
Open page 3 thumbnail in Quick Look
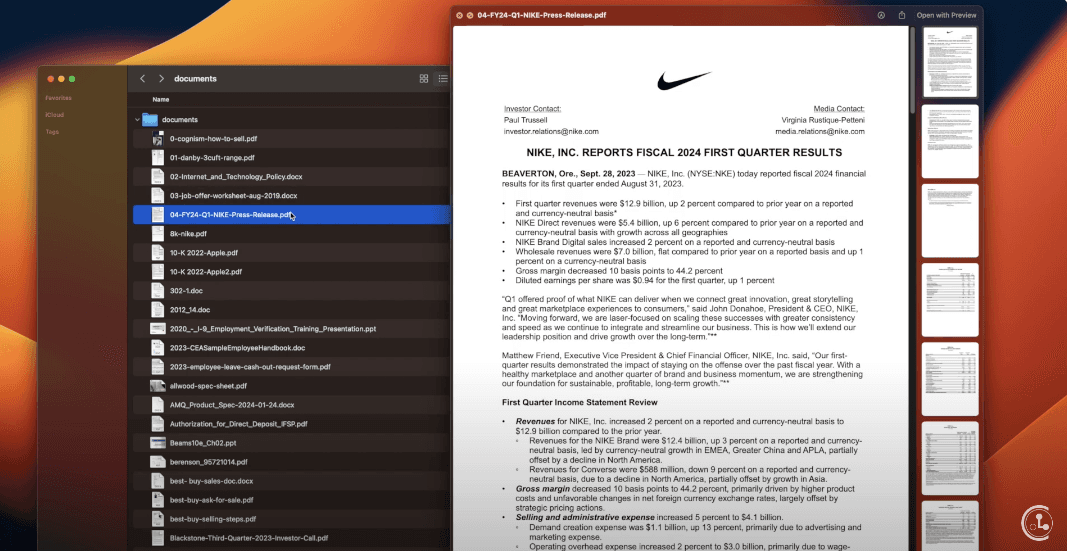tap(950, 220)
